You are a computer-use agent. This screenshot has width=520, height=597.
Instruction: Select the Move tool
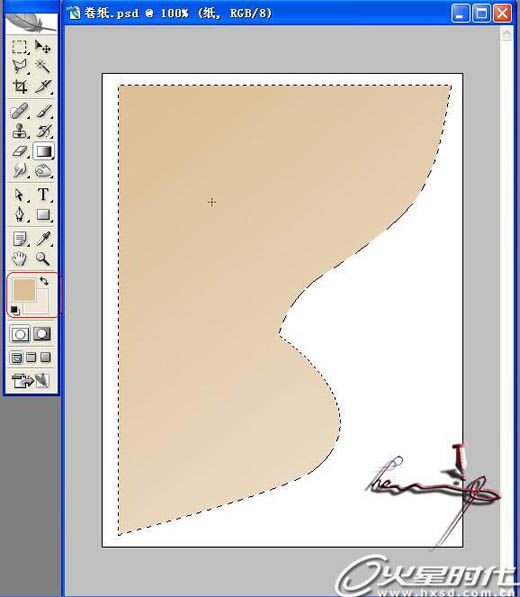tap(43, 47)
